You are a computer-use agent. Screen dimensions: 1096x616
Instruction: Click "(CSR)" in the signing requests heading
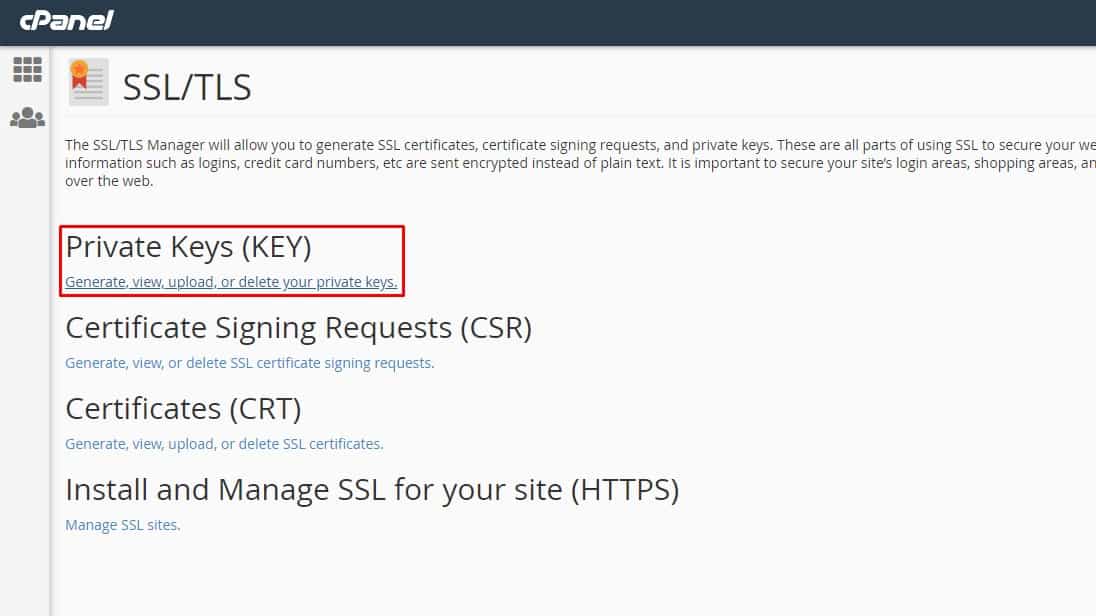coord(496,328)
